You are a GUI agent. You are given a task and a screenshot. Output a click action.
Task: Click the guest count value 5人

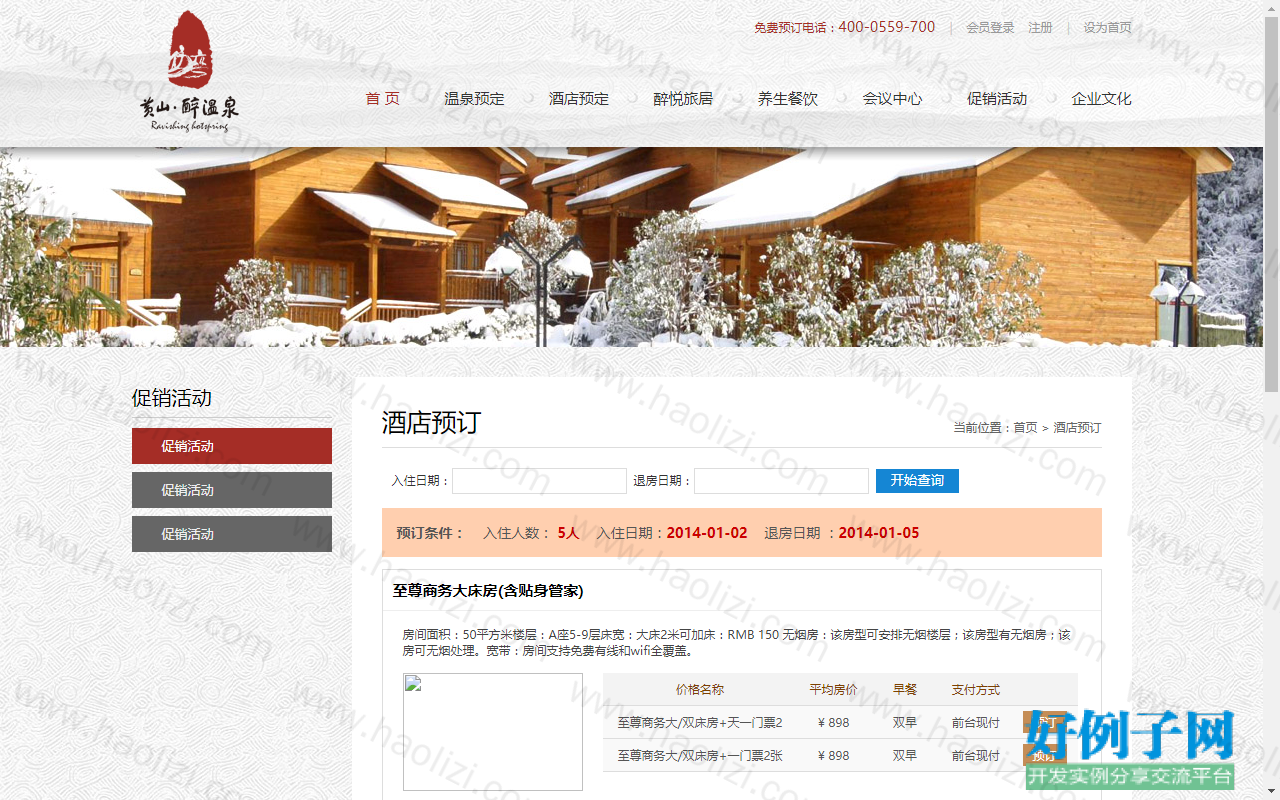[x=569, y=533]
